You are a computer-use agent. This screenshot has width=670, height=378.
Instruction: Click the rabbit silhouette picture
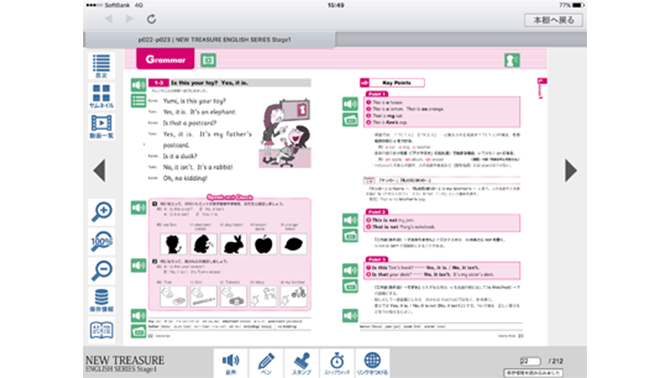(234, 244)
